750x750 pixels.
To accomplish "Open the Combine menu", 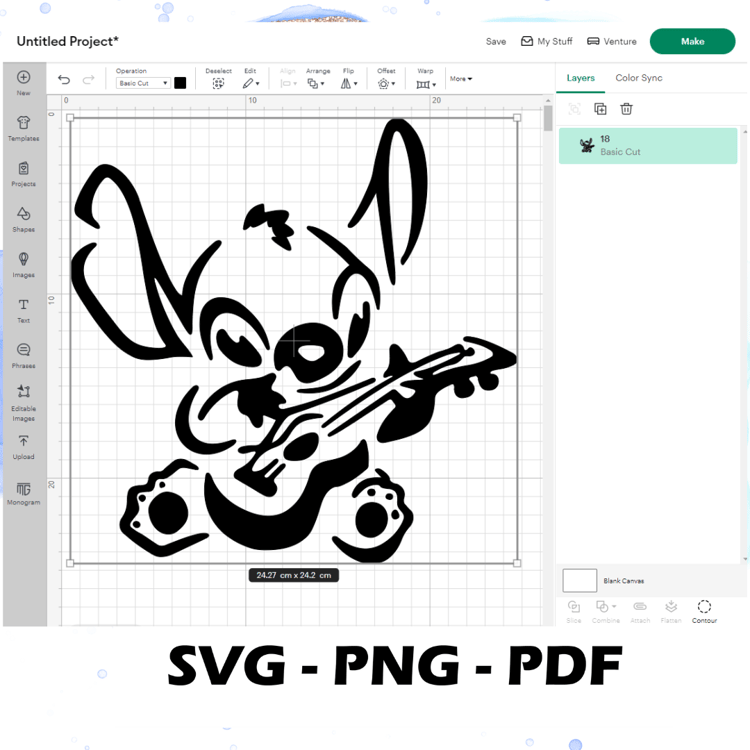I will (x=606, y=611).
